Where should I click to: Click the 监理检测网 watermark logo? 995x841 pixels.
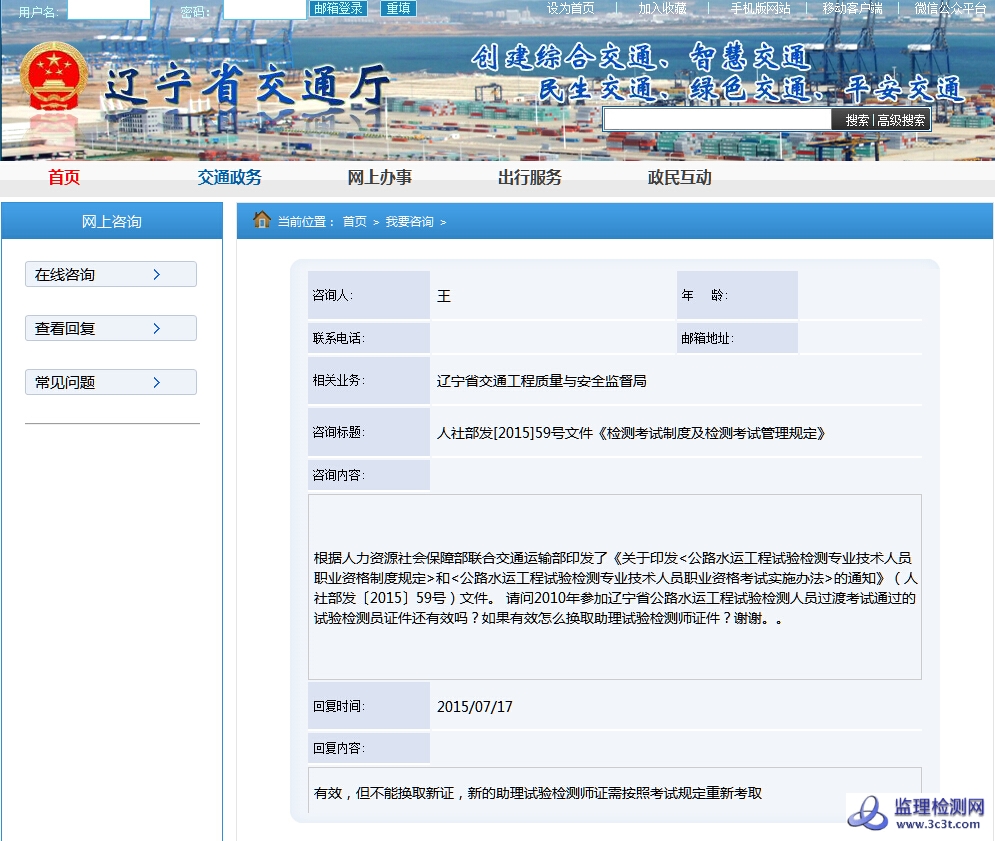coord(918,814)
